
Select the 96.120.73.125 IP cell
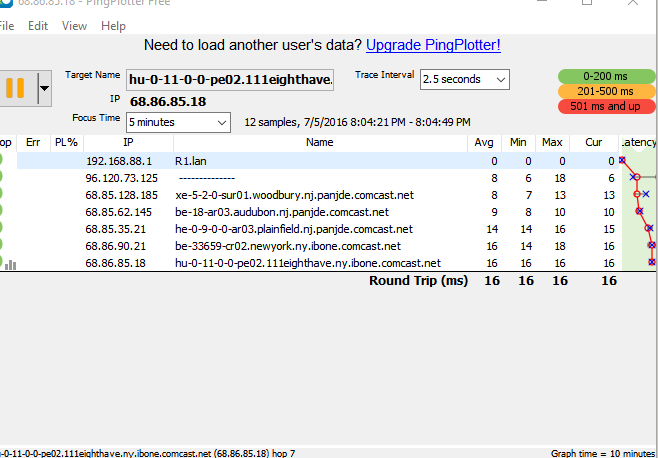point(122,178)
